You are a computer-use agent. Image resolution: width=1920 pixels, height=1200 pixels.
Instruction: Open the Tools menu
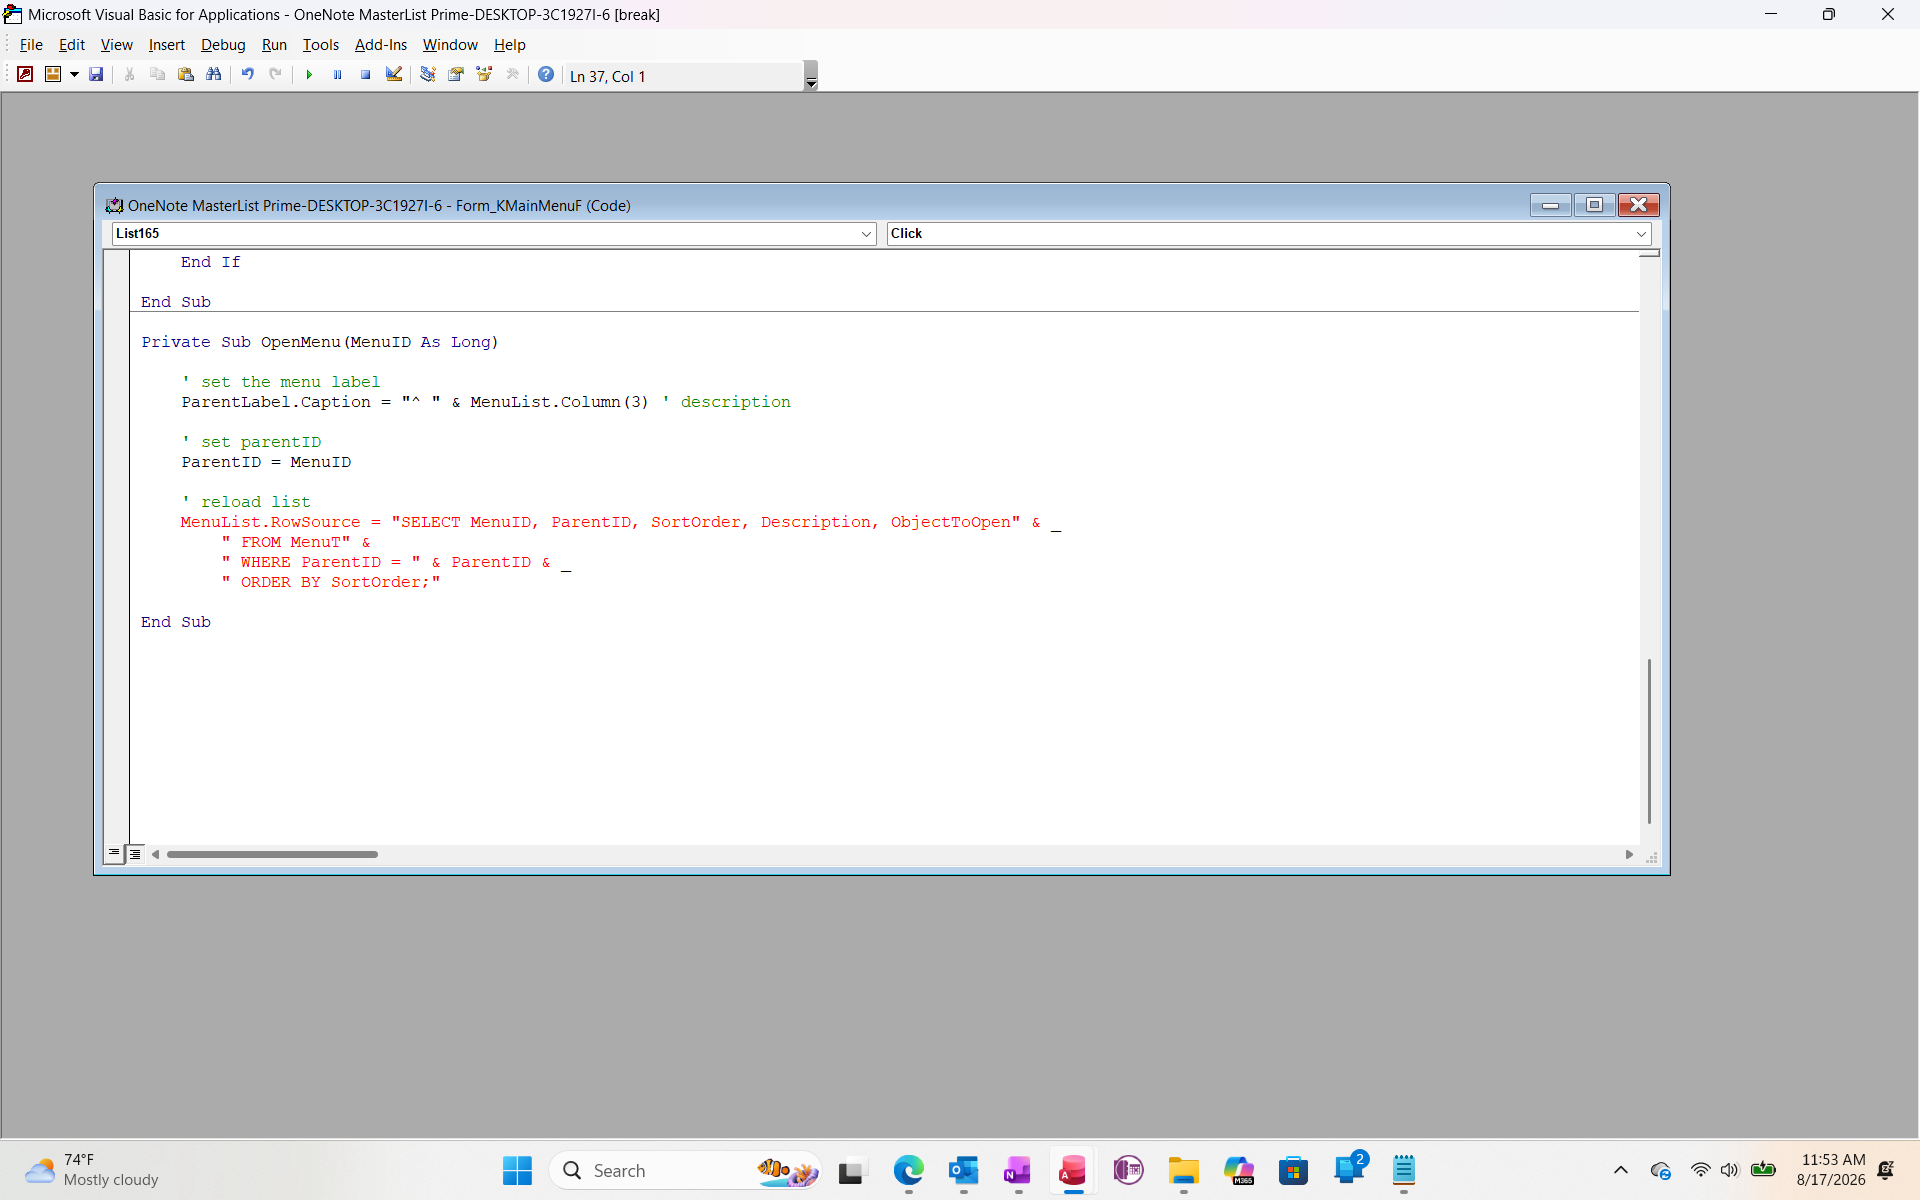pyautogui.click(x=321, y=45)
